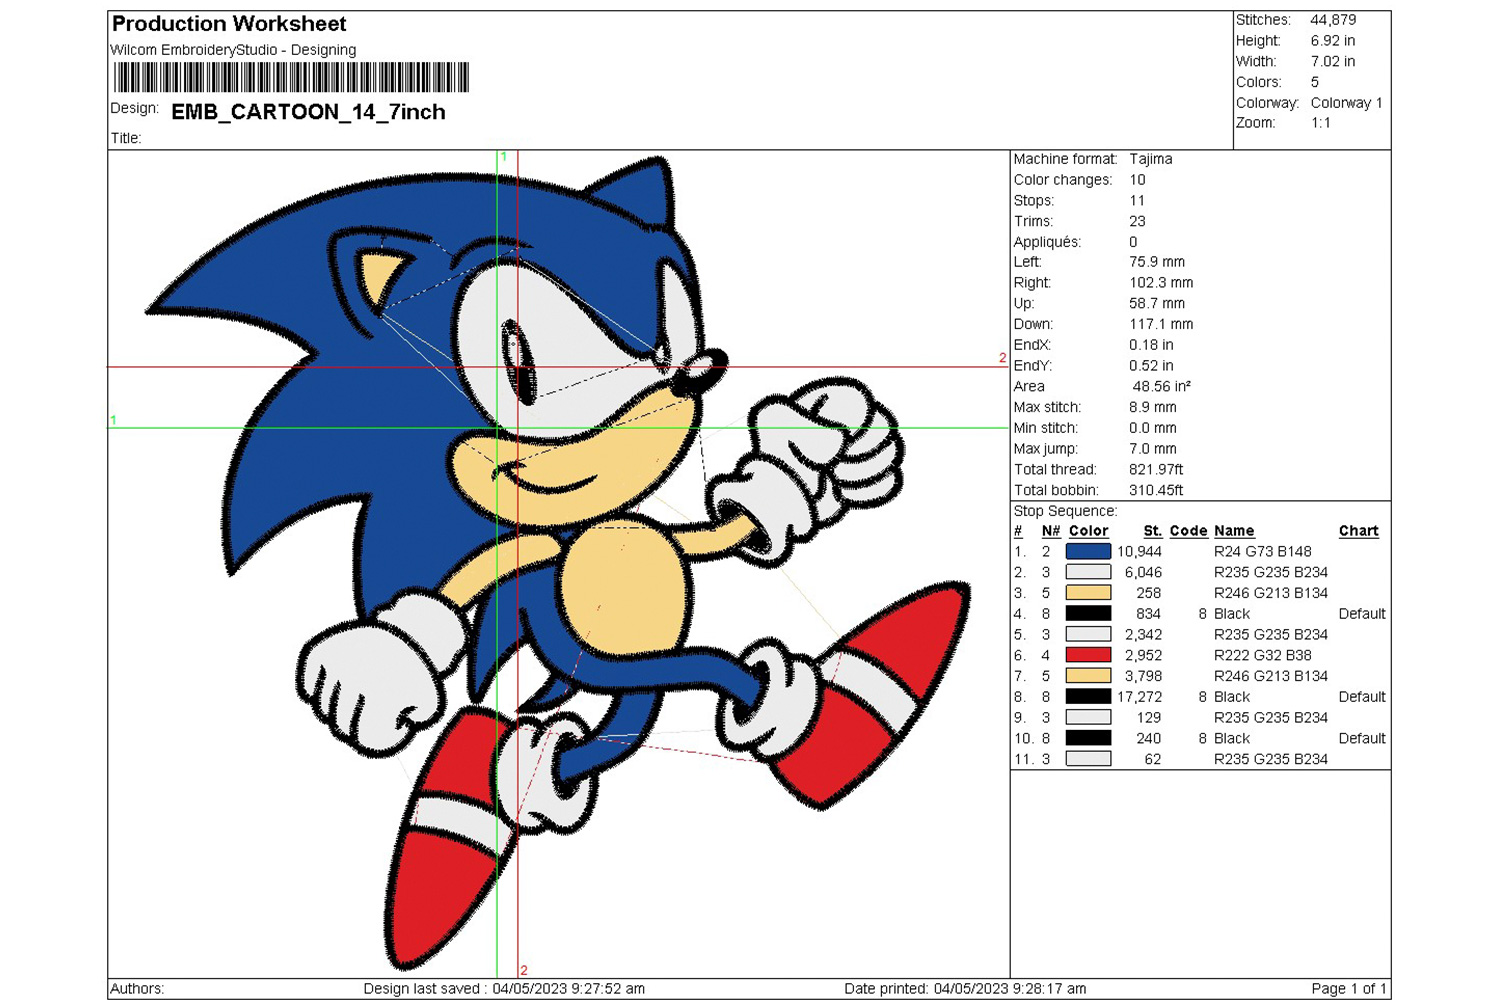Click the Width value 7.02 in
Screen dimensions: 1502x1000
coord(1333,61)
